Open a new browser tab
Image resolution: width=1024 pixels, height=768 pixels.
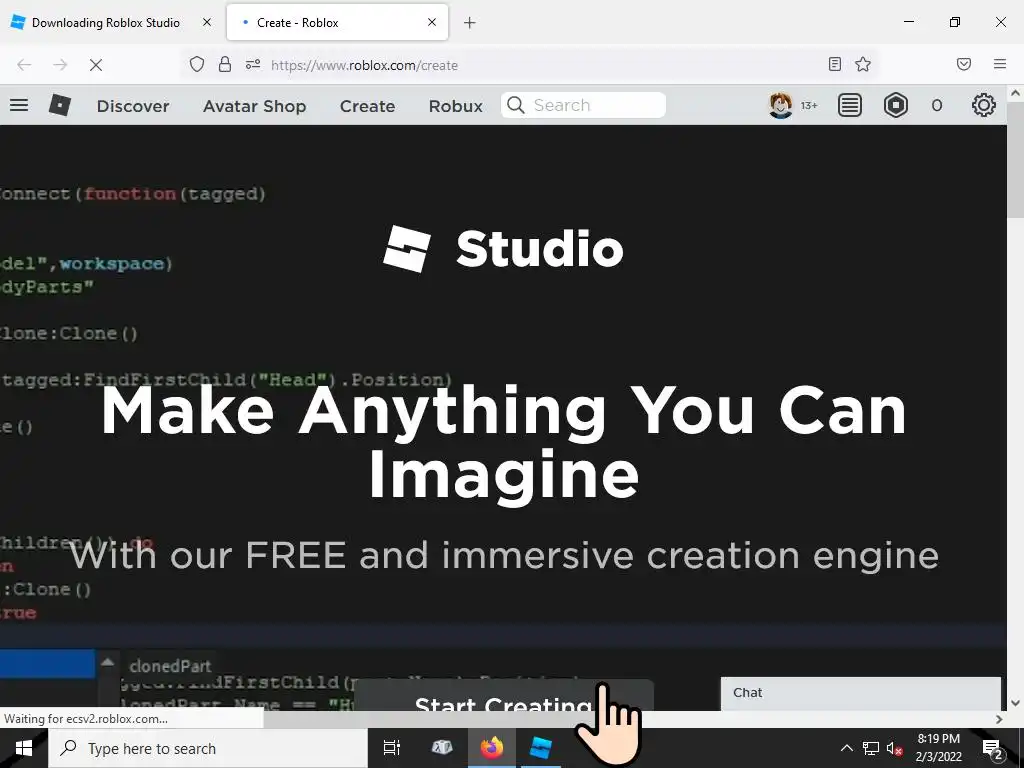pyautogui.click(x=470, y=23)
